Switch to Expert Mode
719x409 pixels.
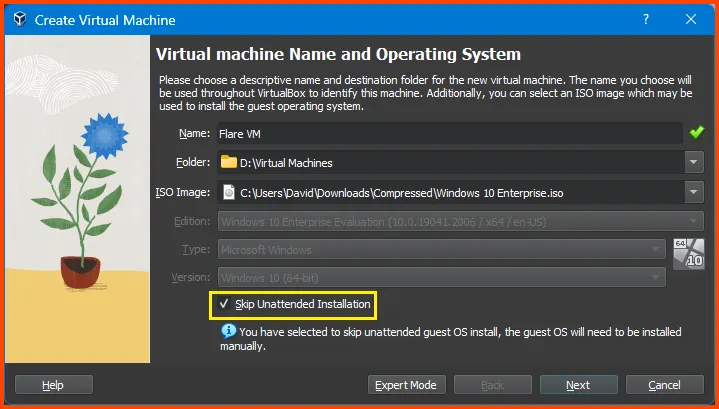pyautogui.click(x=406, y=385)
